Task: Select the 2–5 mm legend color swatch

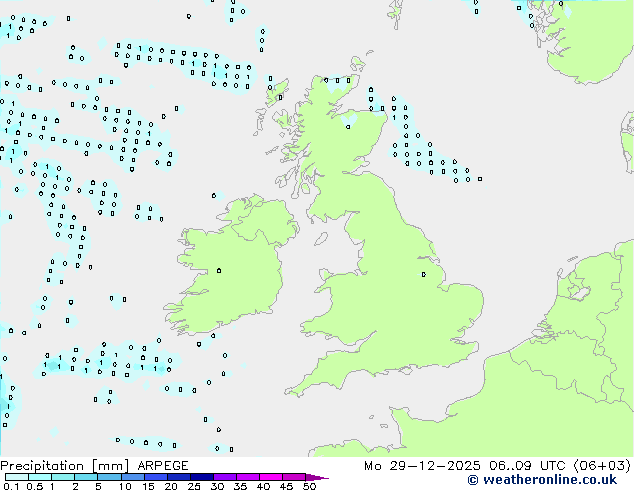Action: click(86, 477)
